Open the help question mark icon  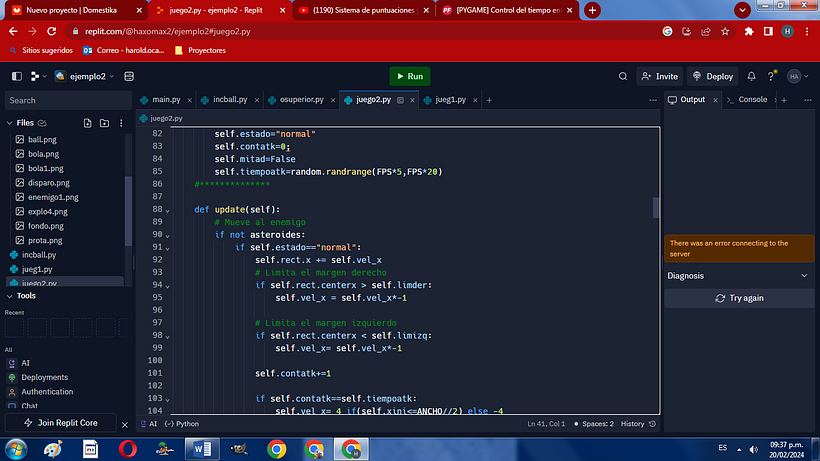pos(771,76)
